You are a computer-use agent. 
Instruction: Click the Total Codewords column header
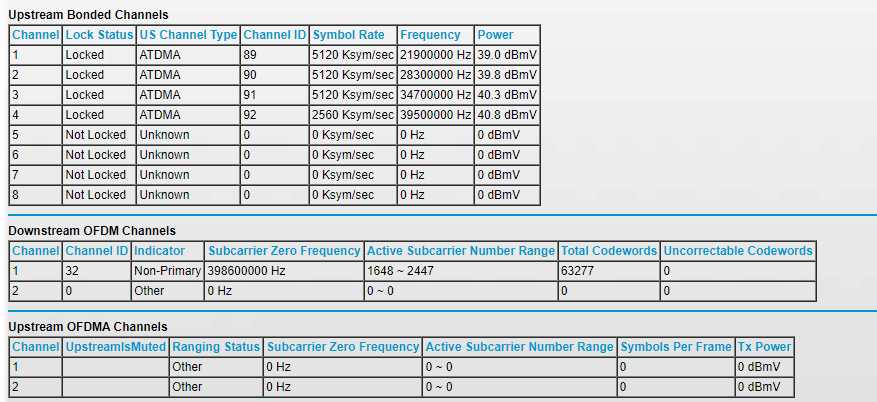609,250
